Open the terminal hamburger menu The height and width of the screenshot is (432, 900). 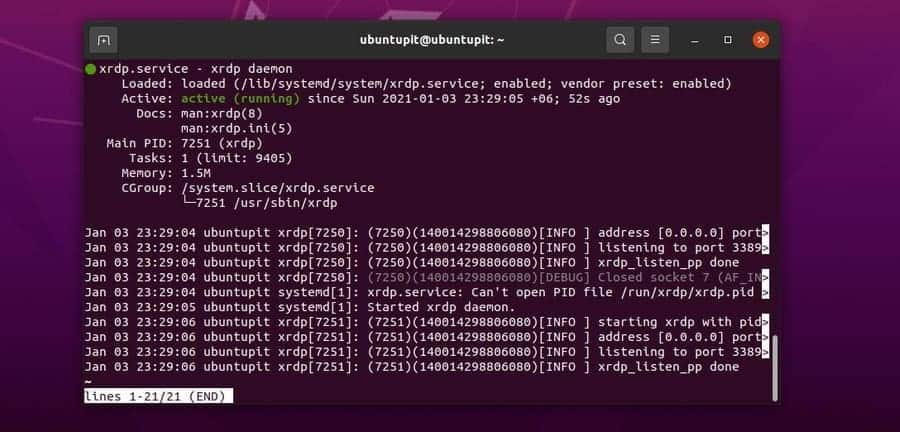point(654,40)
